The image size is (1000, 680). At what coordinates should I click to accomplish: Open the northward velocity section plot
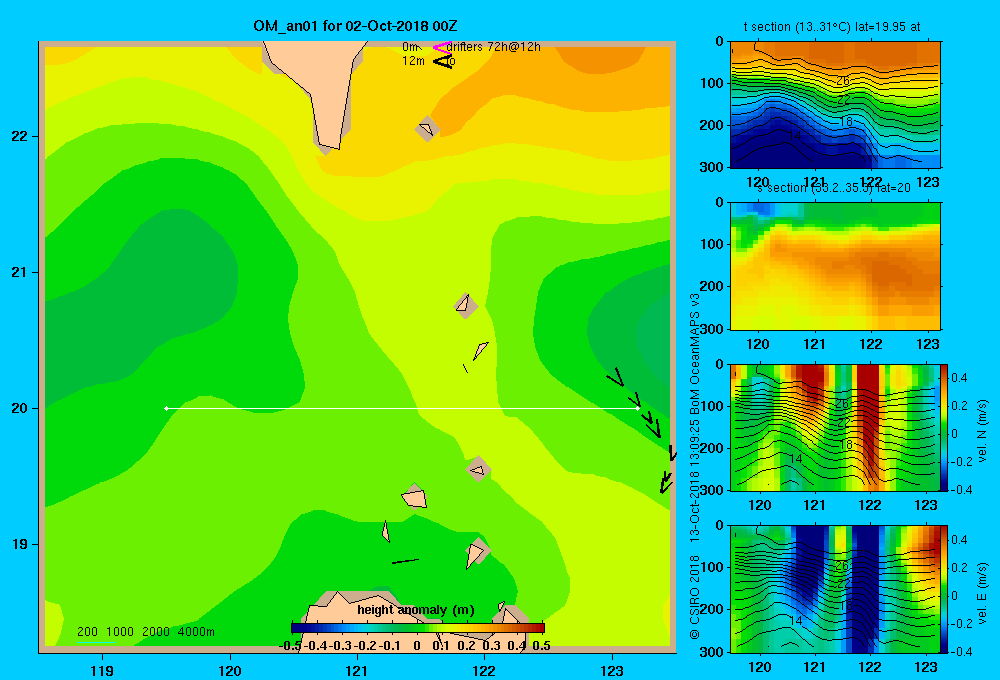point(835,427)
